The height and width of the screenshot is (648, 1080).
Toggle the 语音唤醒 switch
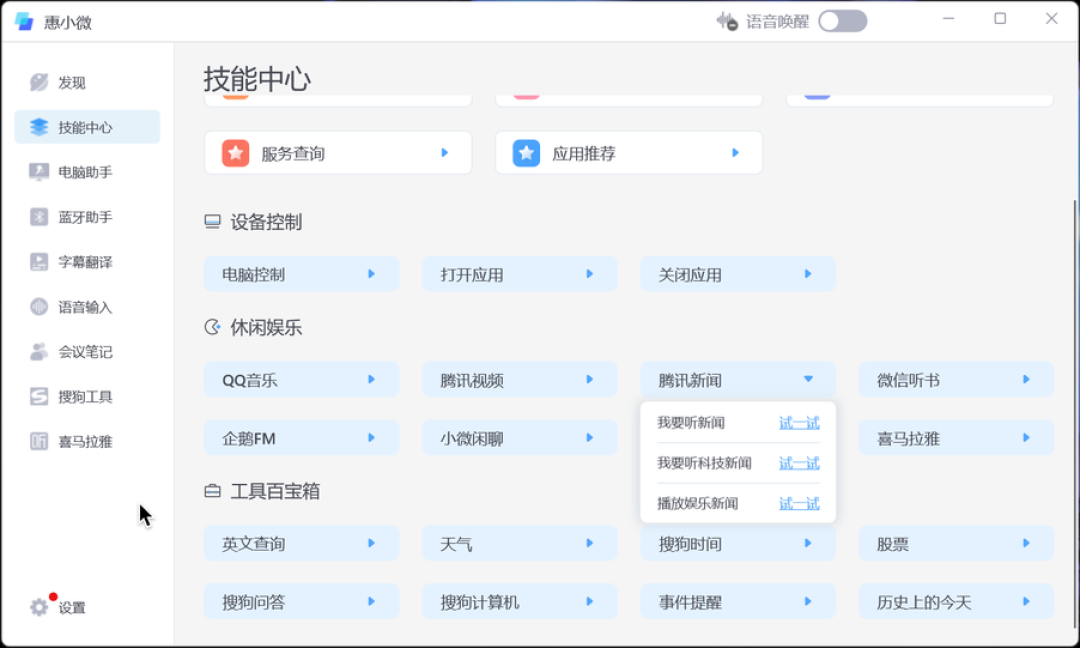coord(842,21)
